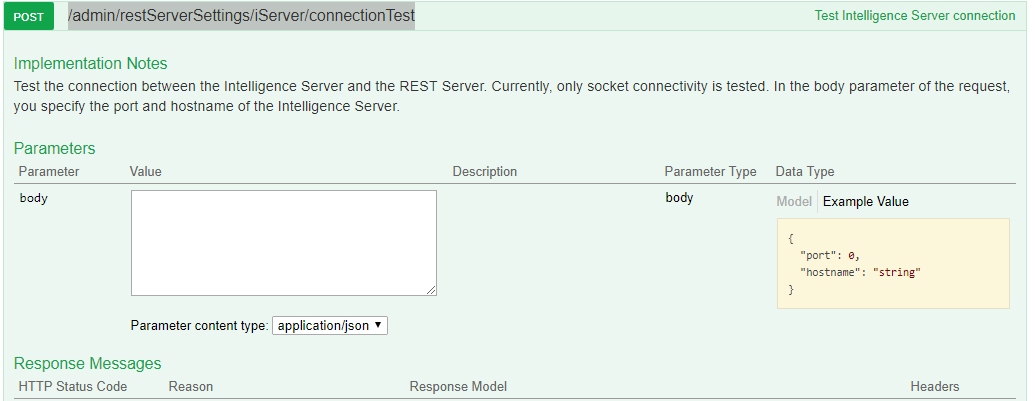Click the body parameter name label

(34, 198)
